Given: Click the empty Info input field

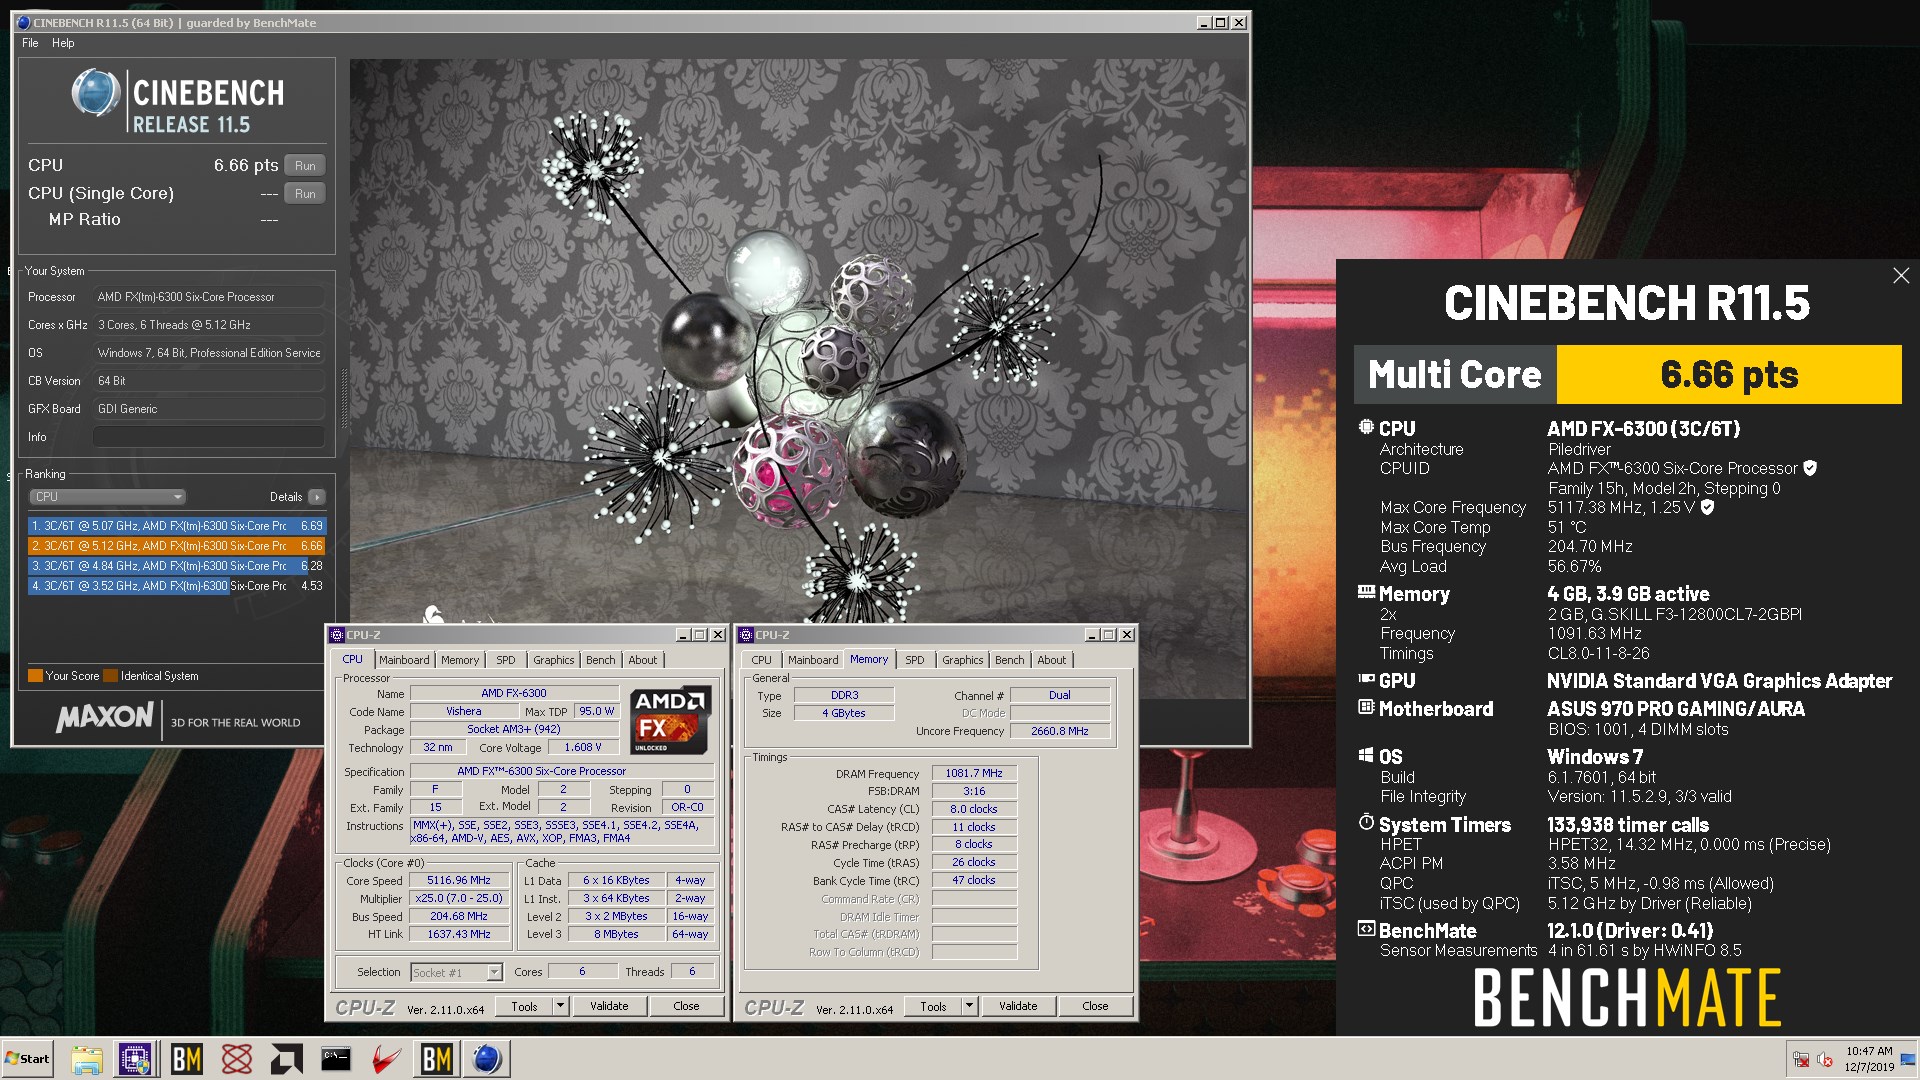Looking at the screenshot, I should point(208,437).
